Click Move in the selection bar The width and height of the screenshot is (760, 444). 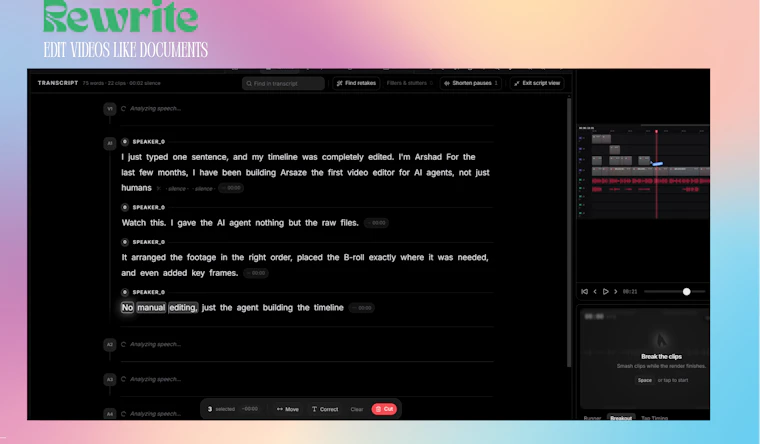287,409
